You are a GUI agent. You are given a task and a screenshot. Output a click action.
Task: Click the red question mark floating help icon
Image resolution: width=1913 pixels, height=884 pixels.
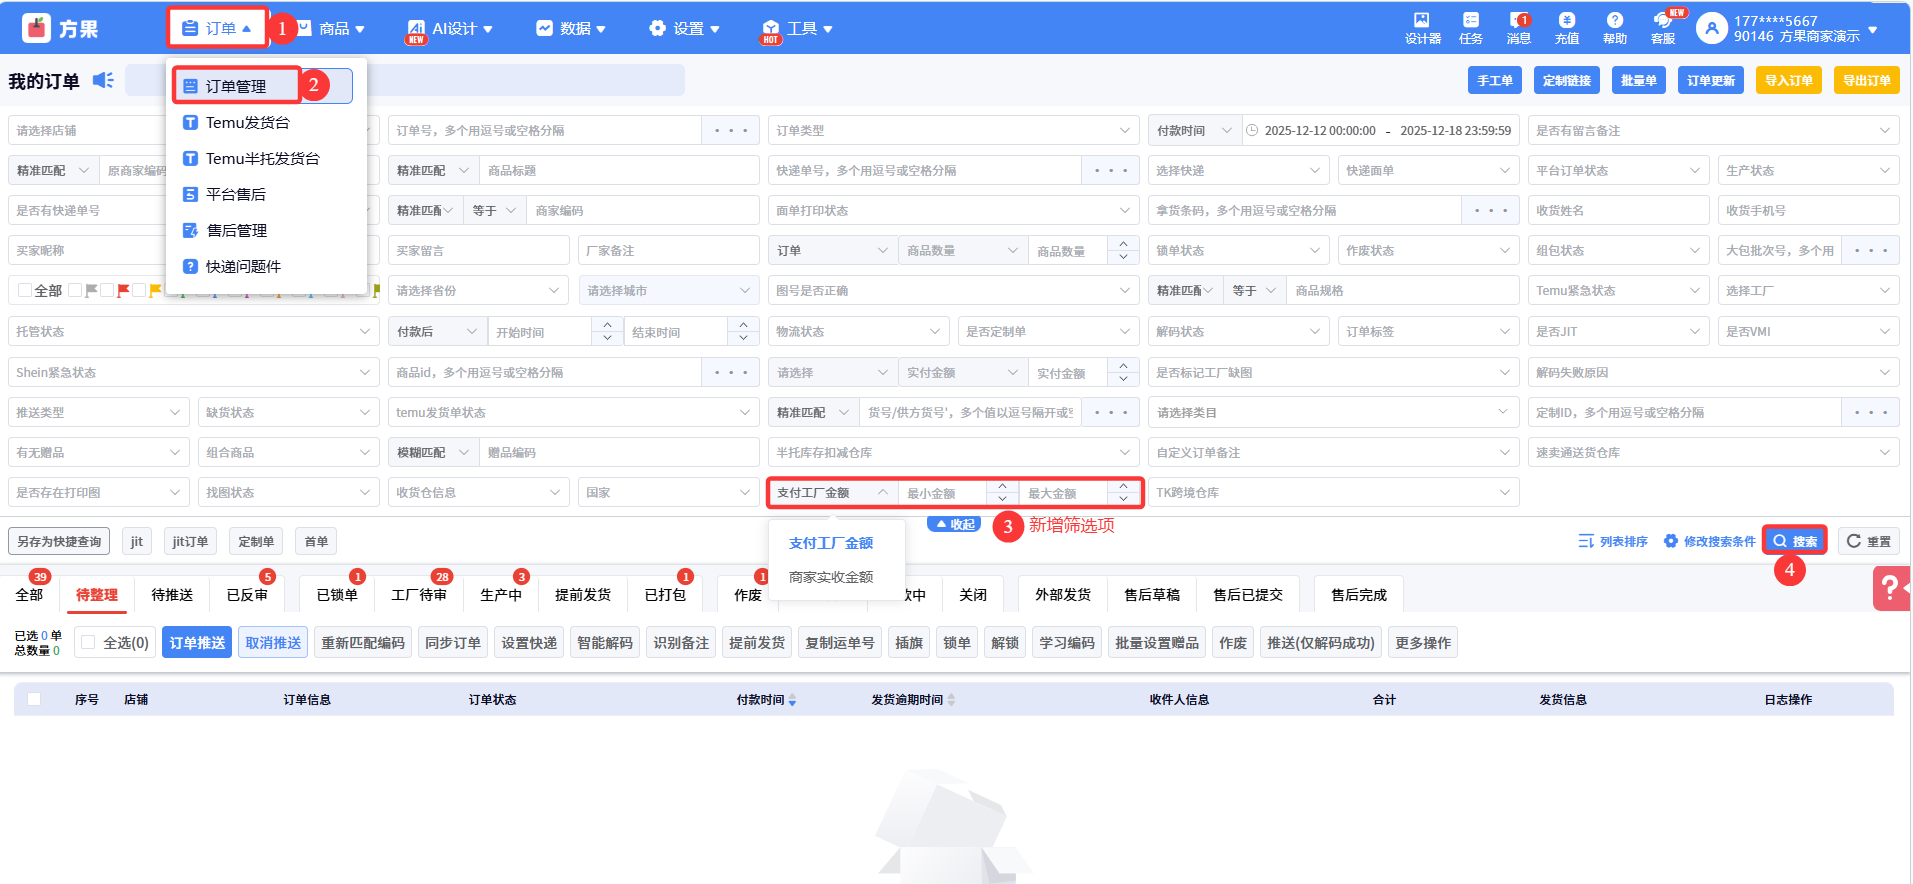click(x=1889, y=588)
